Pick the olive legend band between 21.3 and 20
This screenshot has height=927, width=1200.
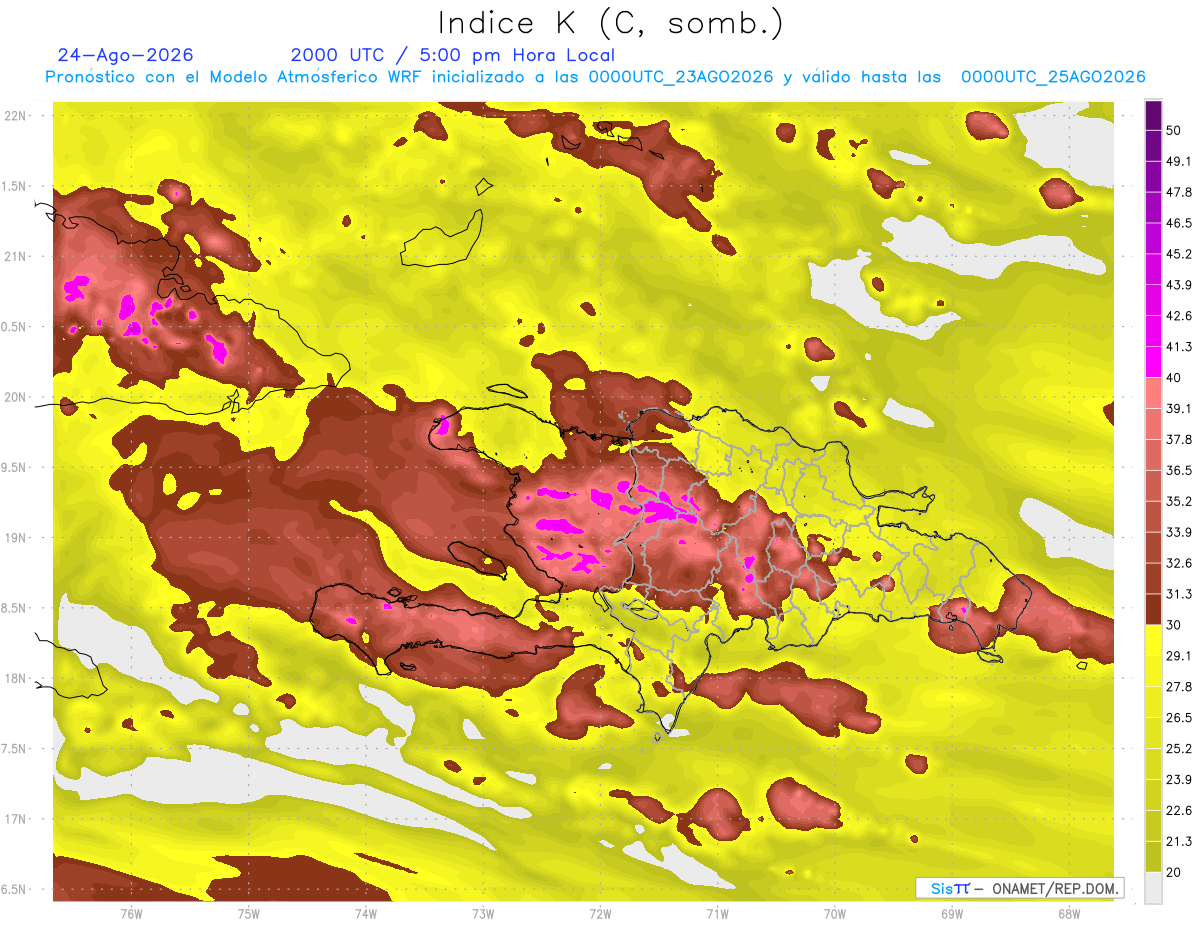click(1153, 856)
